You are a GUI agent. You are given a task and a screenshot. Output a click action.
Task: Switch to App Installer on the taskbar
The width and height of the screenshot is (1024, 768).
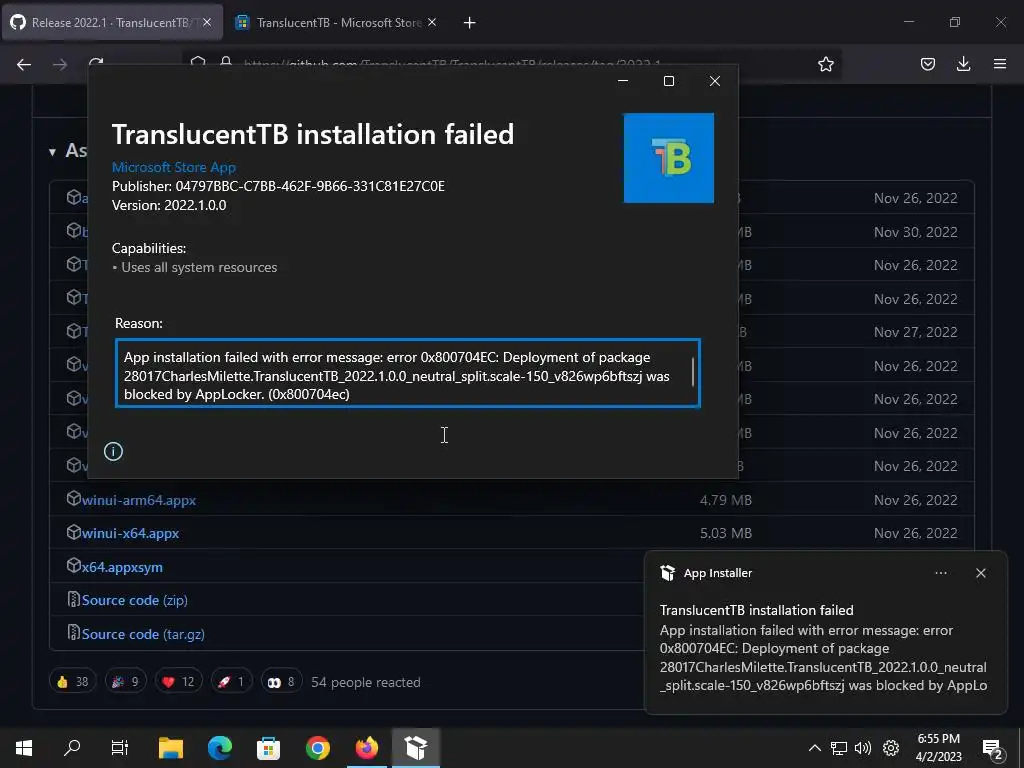(x=416, y=748)
